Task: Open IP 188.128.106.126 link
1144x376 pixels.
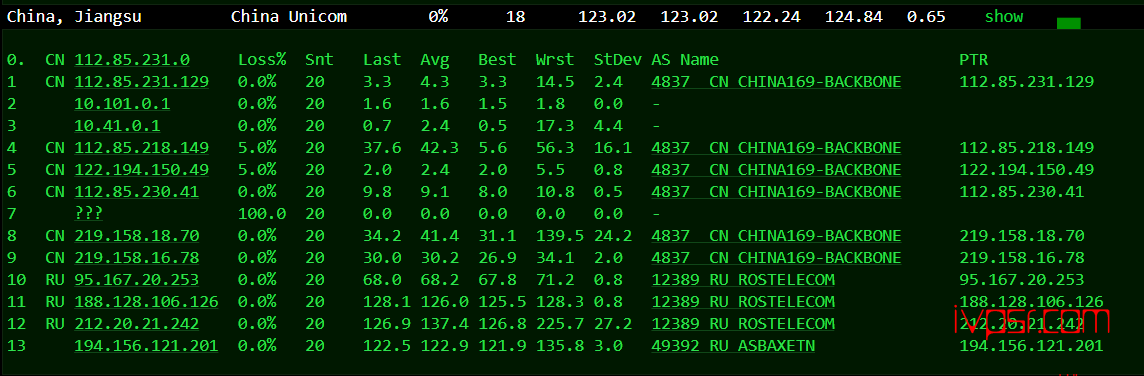Action: (146, 302)
